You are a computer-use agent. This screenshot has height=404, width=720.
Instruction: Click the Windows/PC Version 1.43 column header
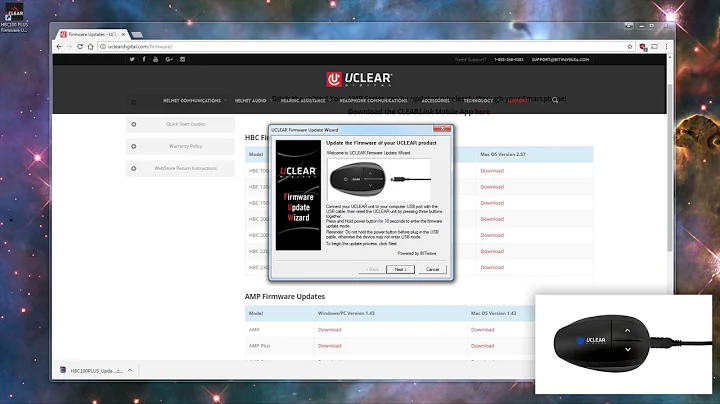click(x=346, y=313)
